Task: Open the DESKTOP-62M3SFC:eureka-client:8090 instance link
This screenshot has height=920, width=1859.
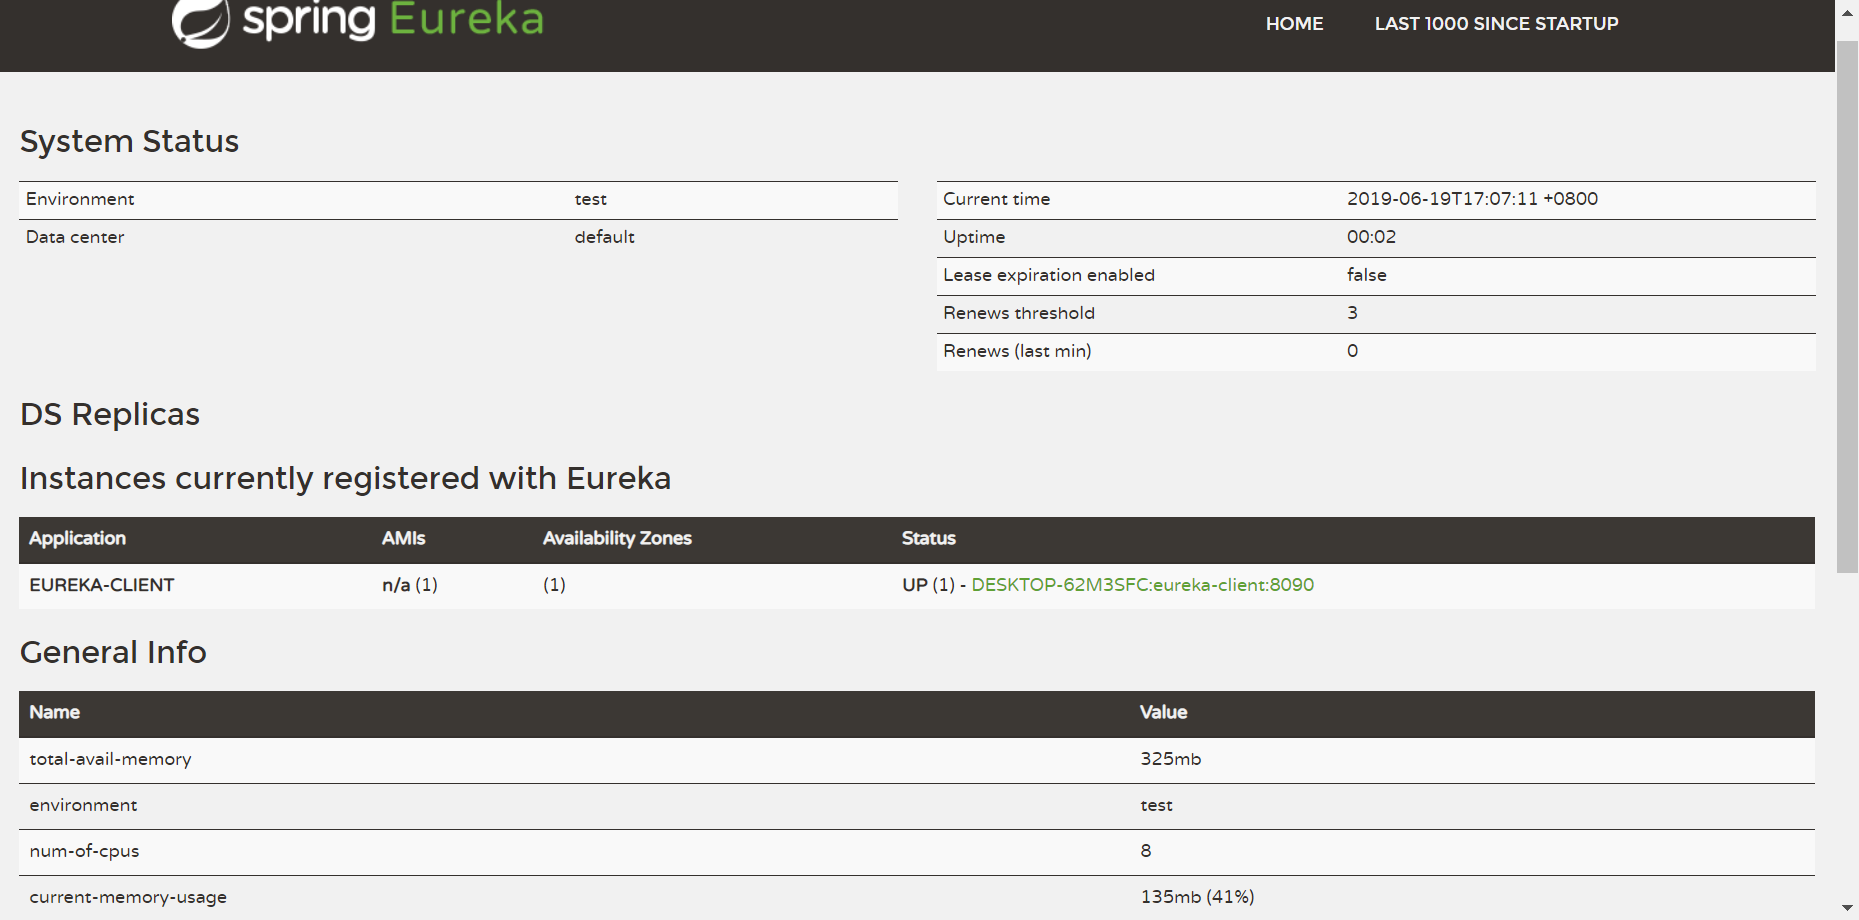Action: [1142, 585]
